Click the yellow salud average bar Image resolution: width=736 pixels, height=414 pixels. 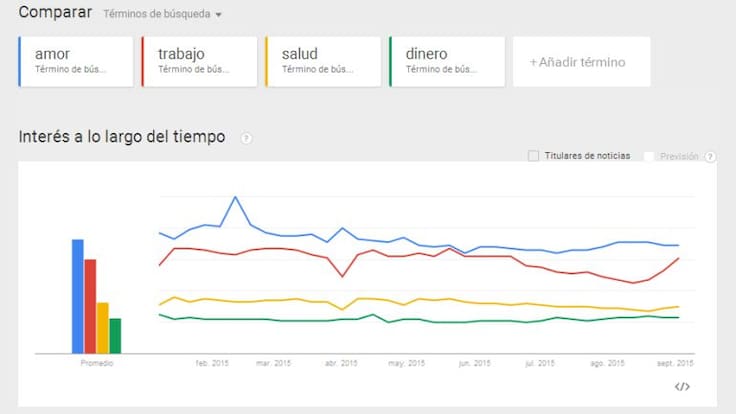click(102, 326)
